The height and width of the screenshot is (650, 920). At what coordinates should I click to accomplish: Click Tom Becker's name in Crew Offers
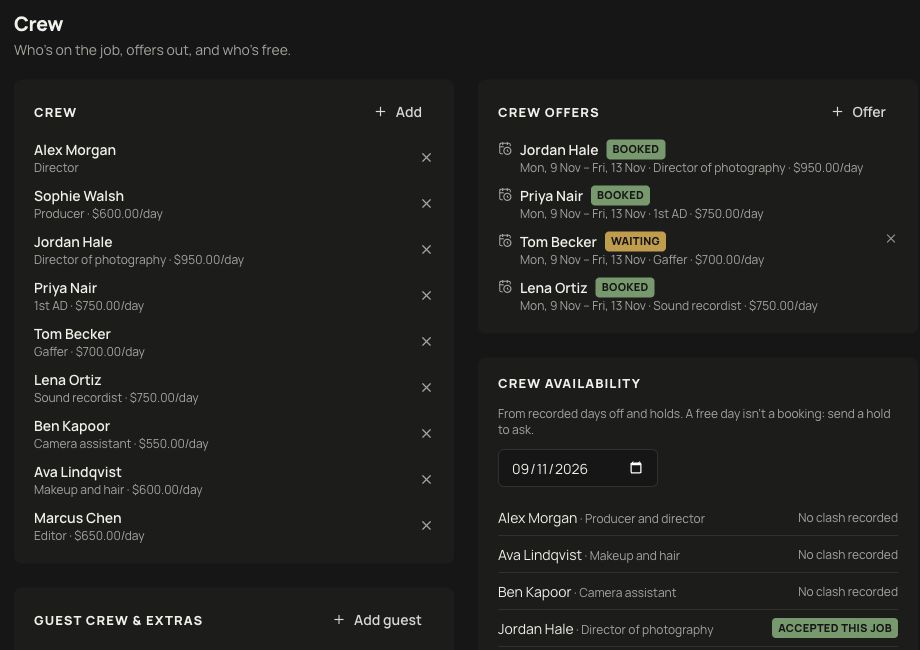[x=558, y=242]
